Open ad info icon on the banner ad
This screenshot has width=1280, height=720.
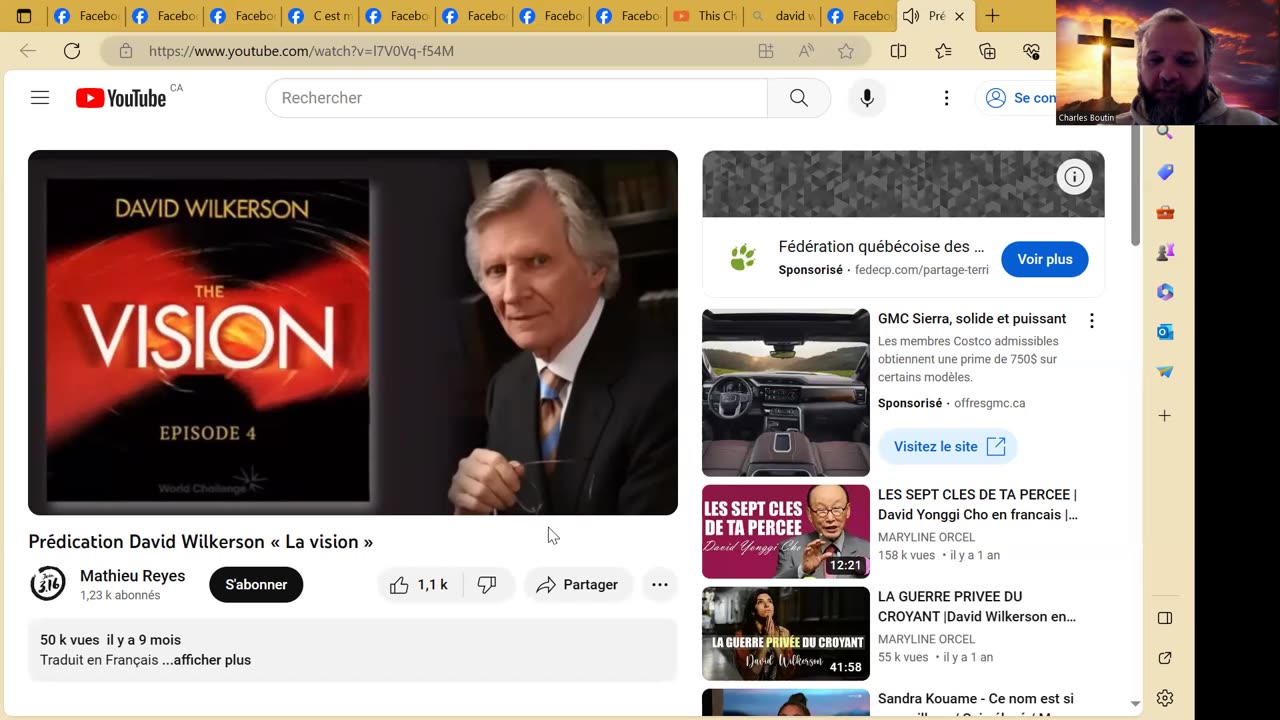point(1074,177)
